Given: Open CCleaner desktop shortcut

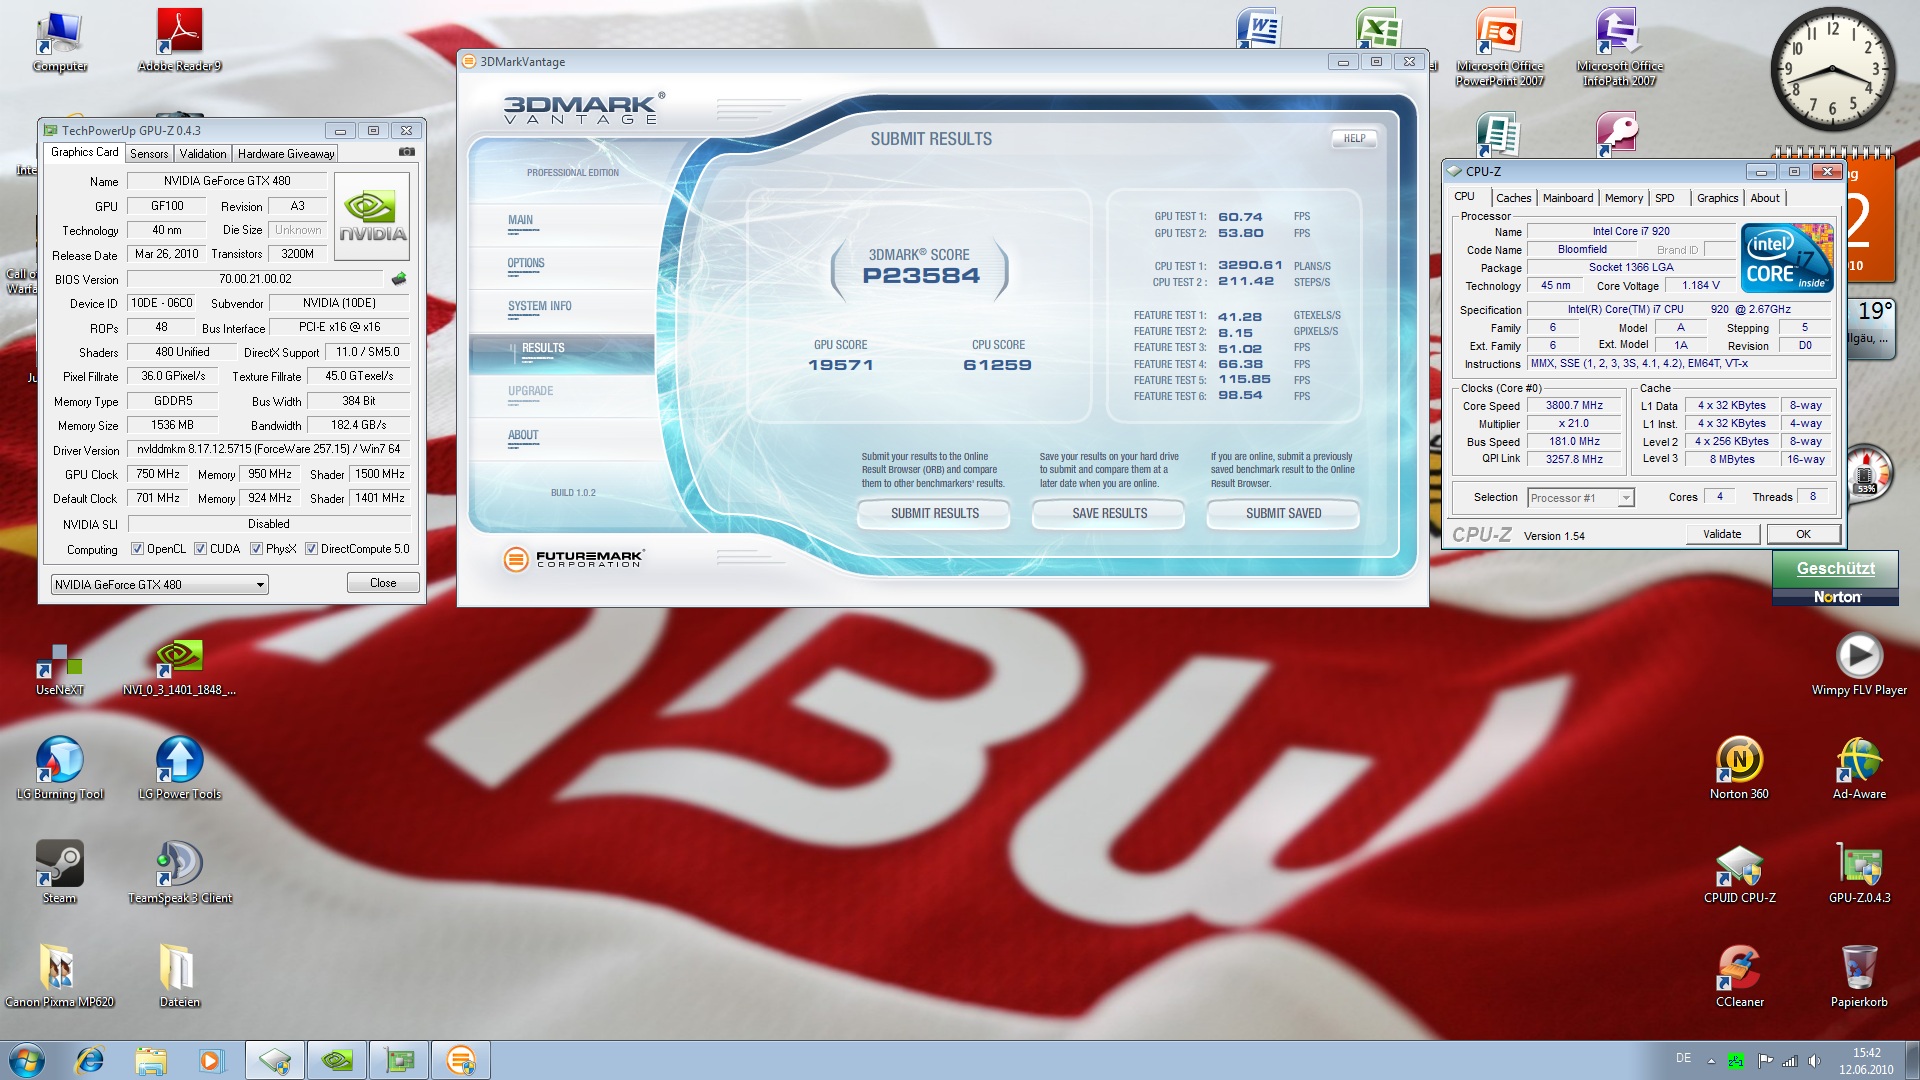Looking at the screenshot, I should point(1739,976).
